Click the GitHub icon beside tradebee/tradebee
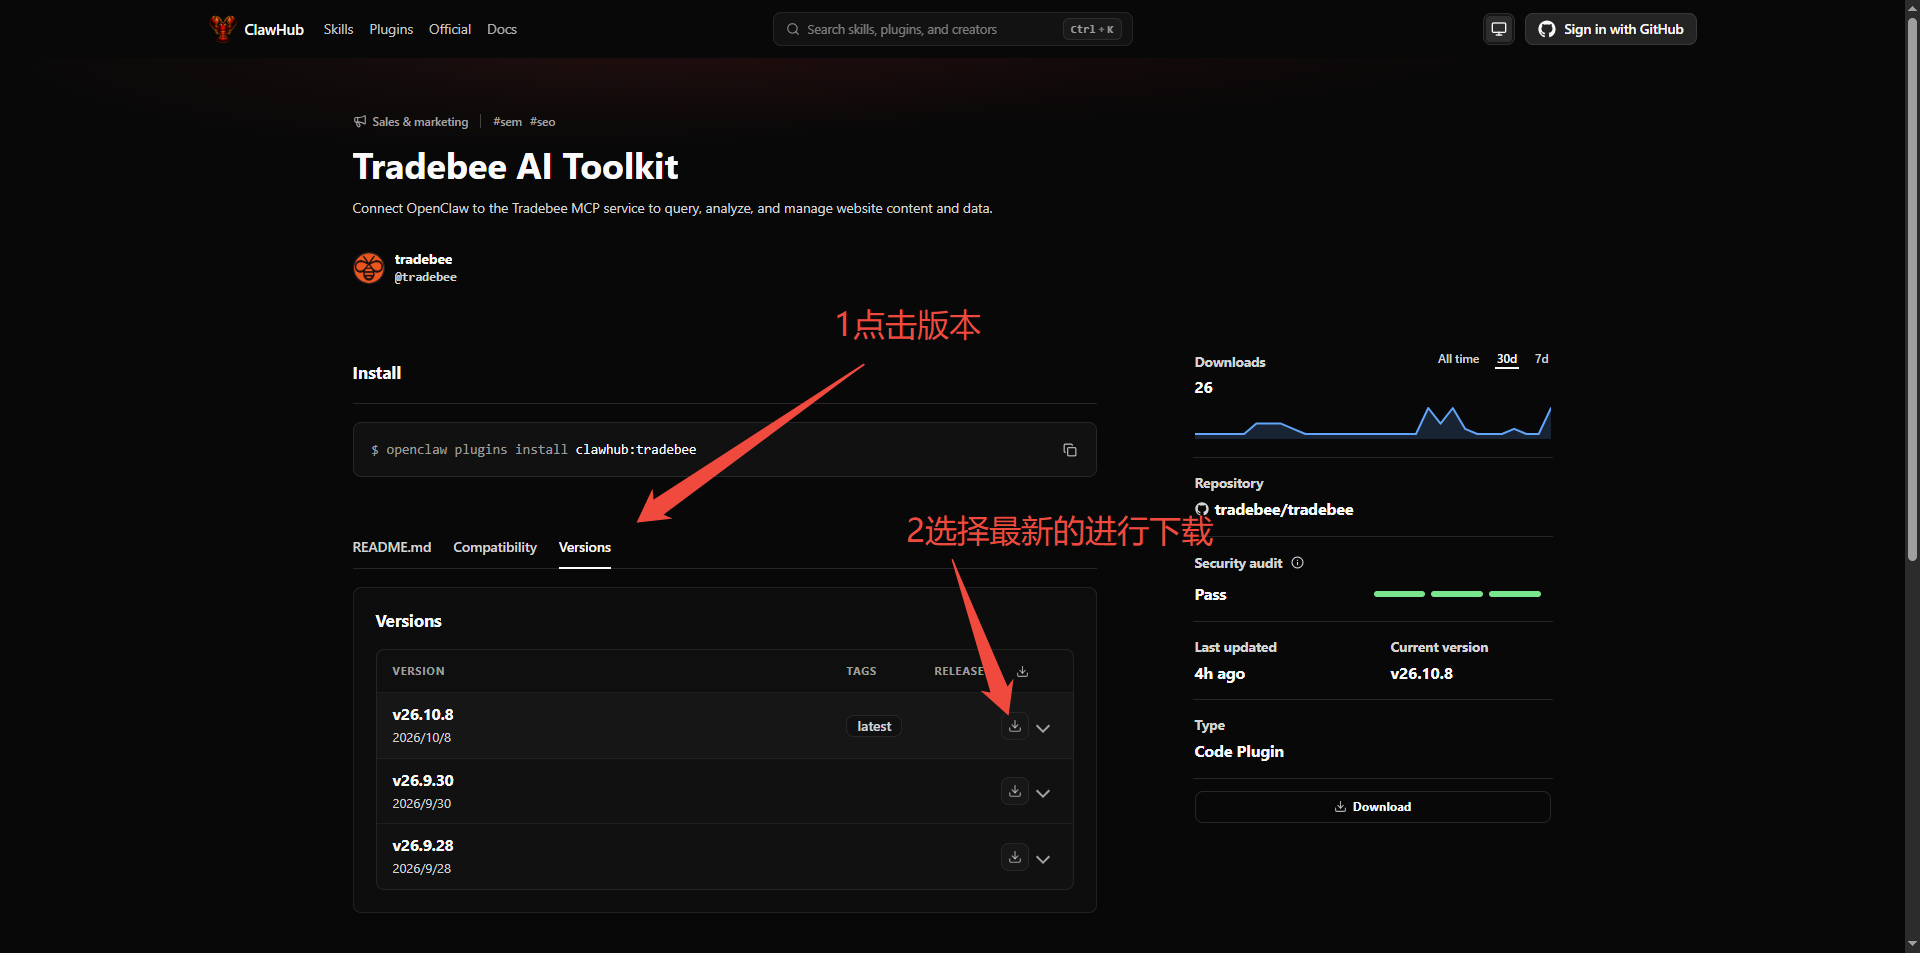 pos(1202,510)
